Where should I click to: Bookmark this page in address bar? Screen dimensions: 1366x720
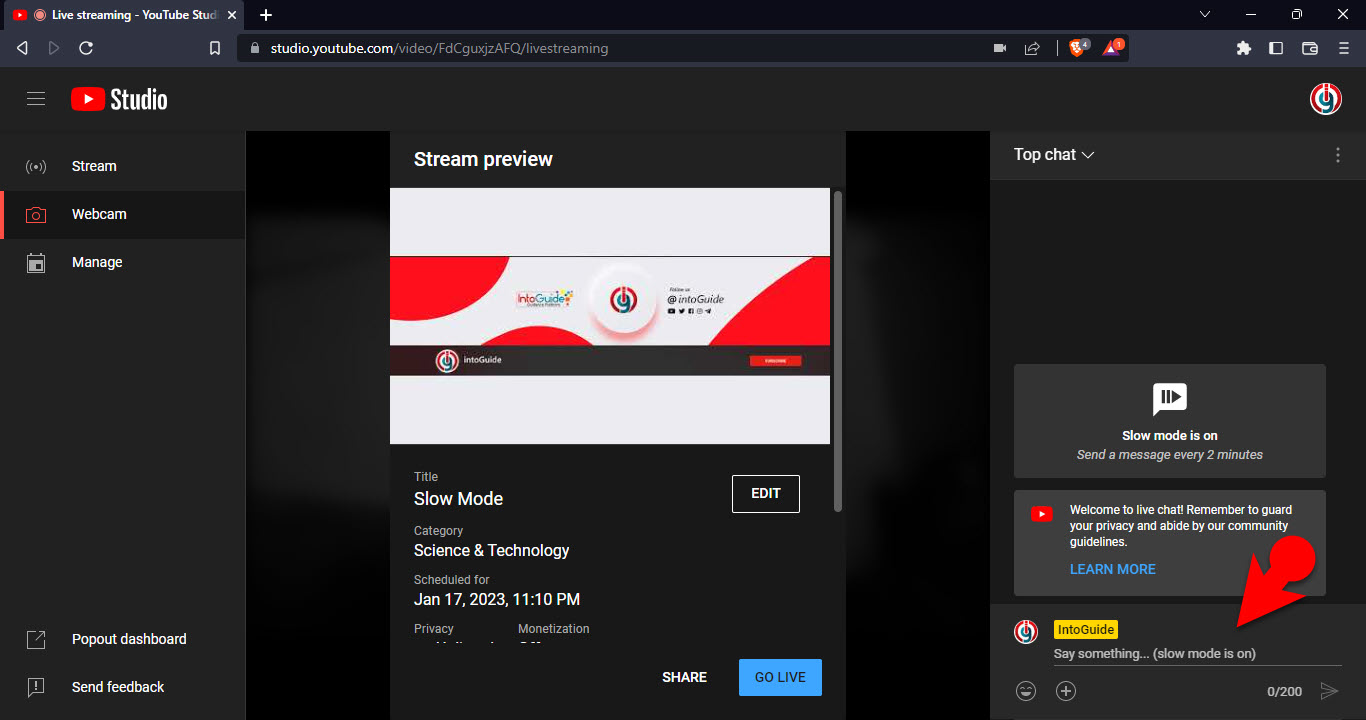[214, 48]
